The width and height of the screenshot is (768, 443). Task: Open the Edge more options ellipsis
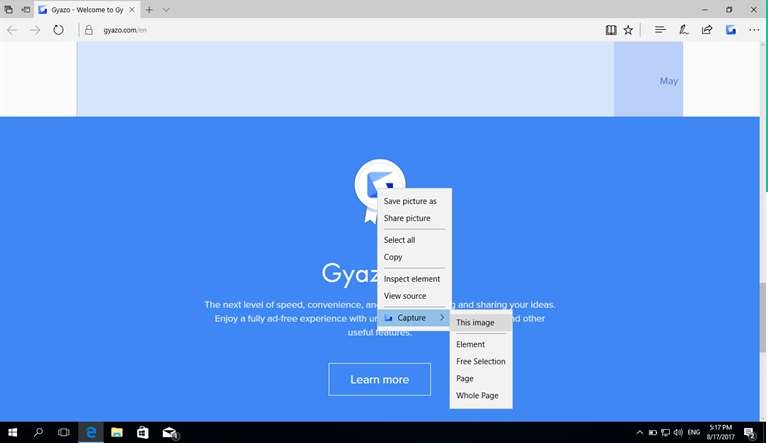coord(754,30)
